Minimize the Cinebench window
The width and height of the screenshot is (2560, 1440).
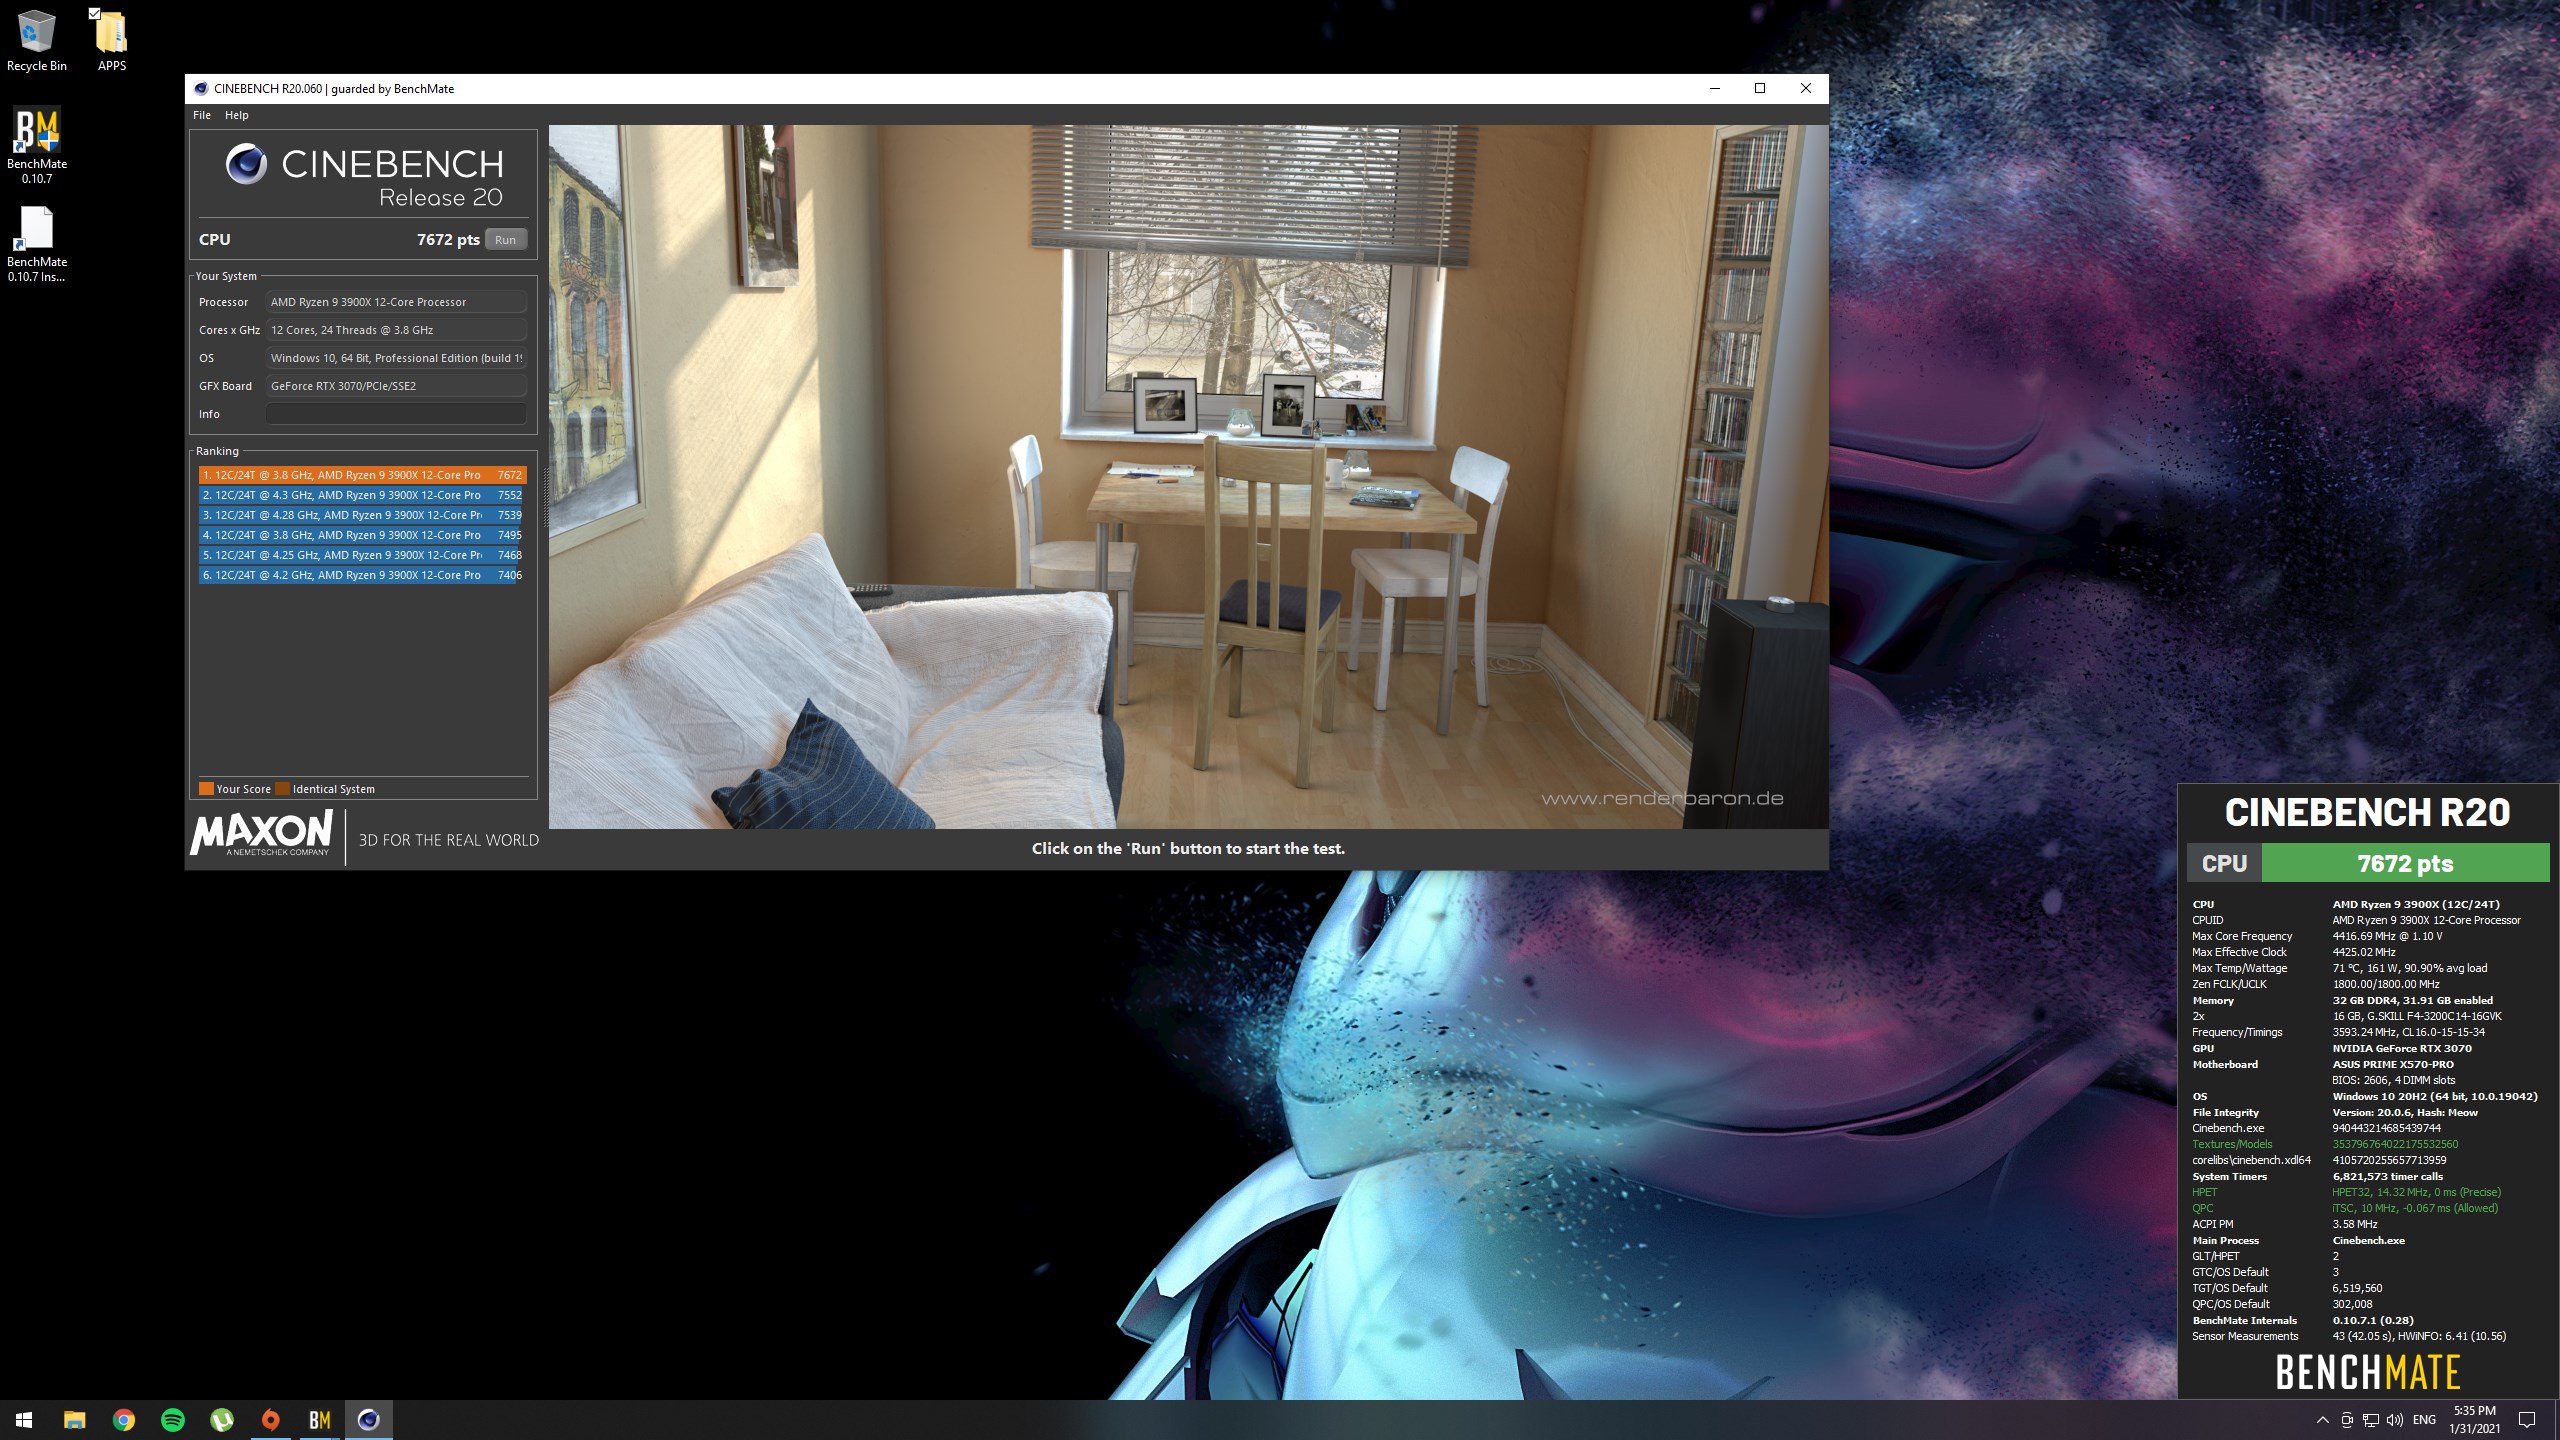(1715, 88)
